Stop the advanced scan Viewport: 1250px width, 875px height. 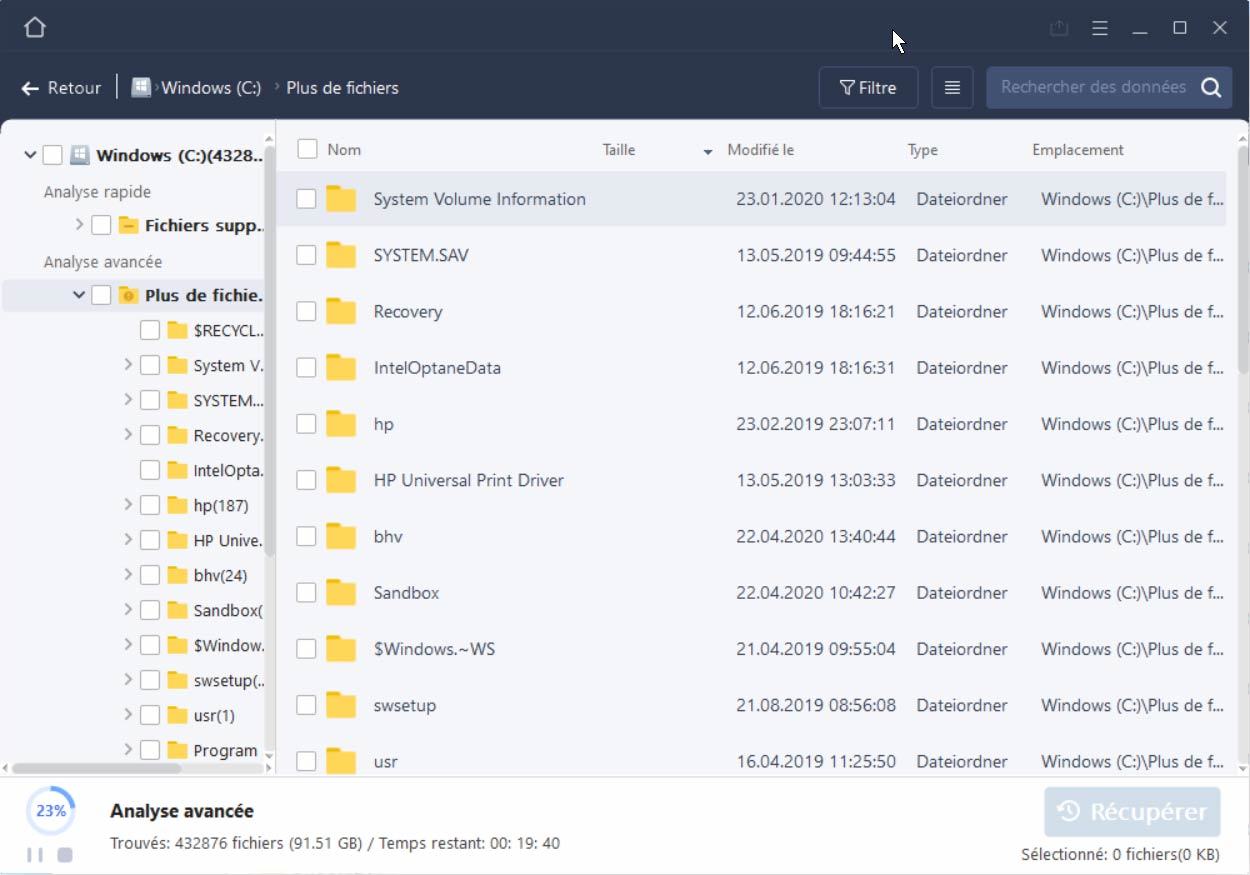[x=65, y=855]
